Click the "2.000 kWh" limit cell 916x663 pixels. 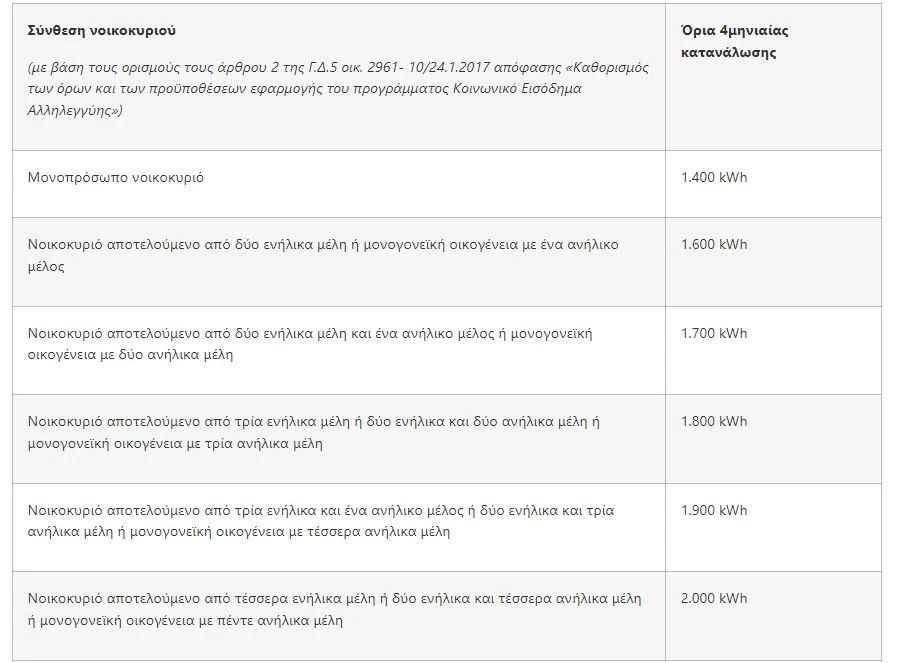(x=713, y=598)
